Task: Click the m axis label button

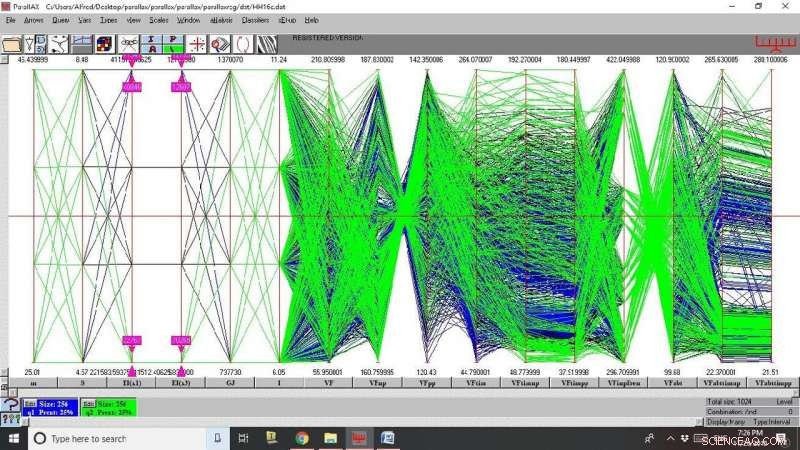Action: click(x=33, y=383)
